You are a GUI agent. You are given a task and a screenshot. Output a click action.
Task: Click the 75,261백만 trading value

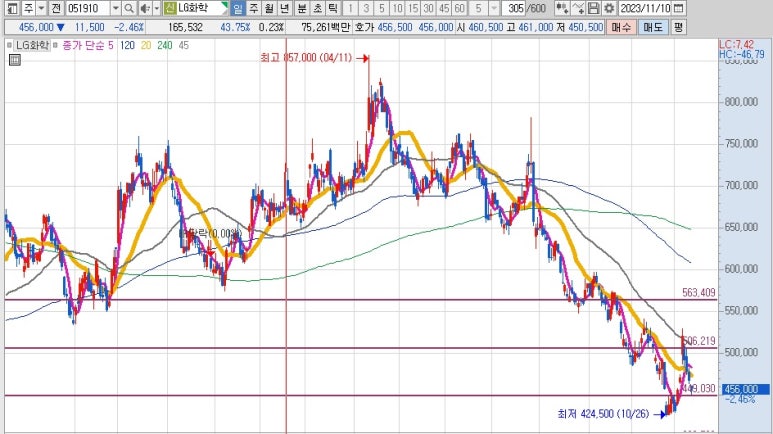pyautogui.click(x=325, y=27)
